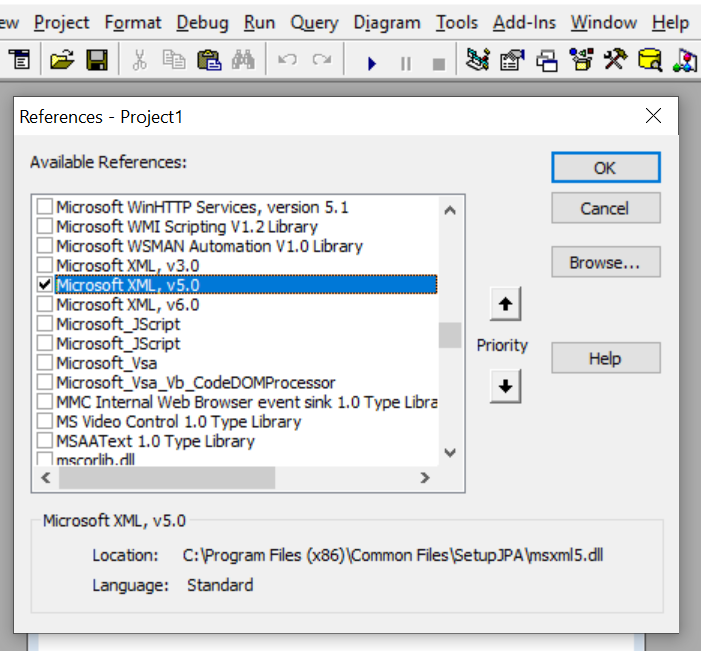This screenshot has height=651, width=701.
Task: Click the Save Project floppy disk icon
Action: 97,59
